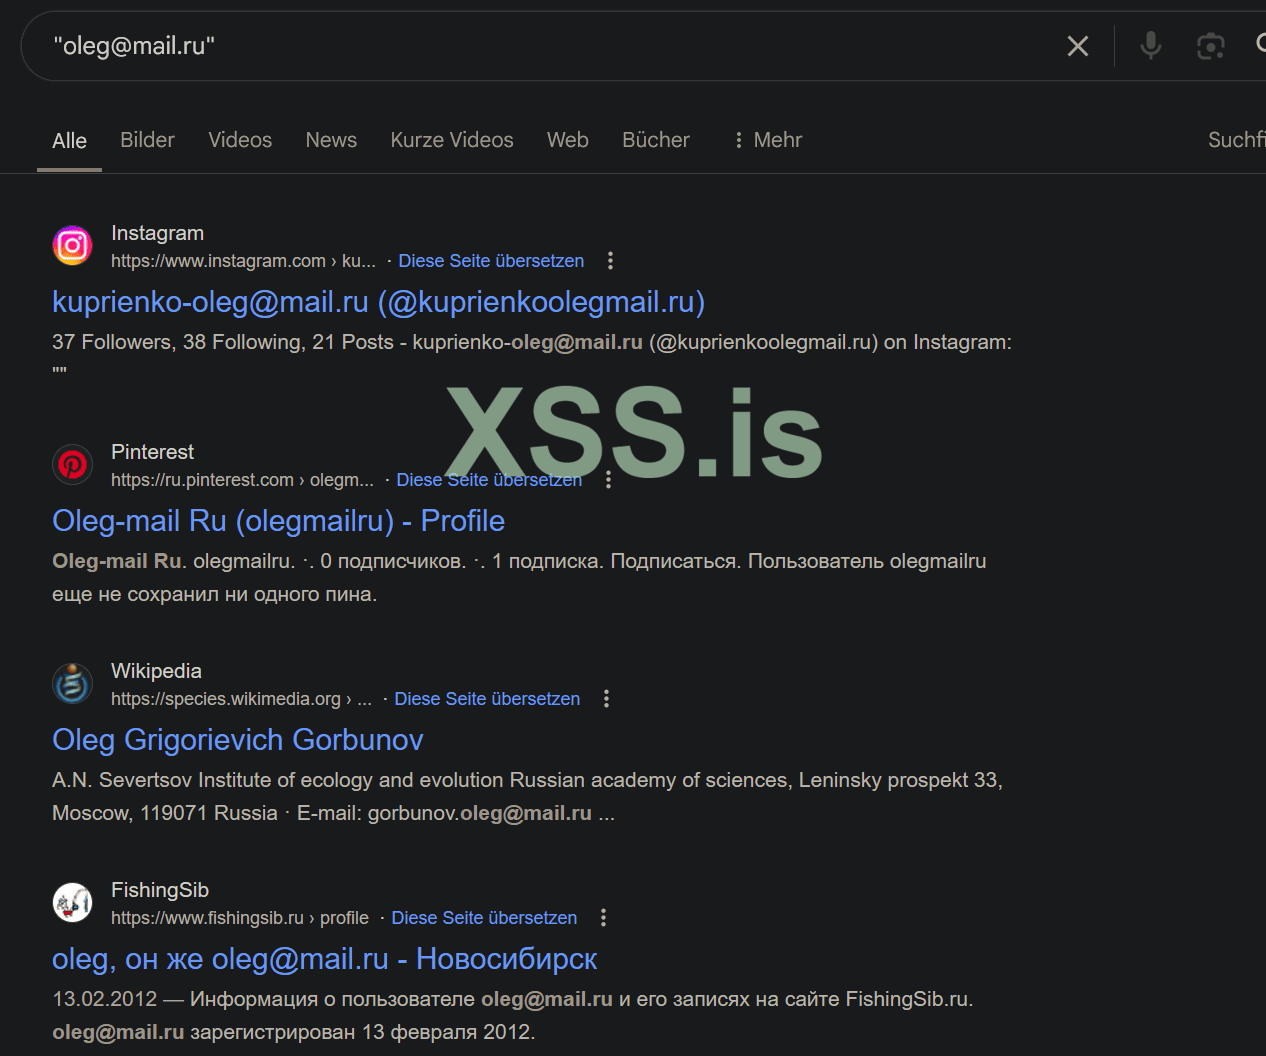The height and width of the screenshot is (1056, 1266).
Task: Translate the Pinterest result page
Action: pyautogui.click(x=489, y=480)
